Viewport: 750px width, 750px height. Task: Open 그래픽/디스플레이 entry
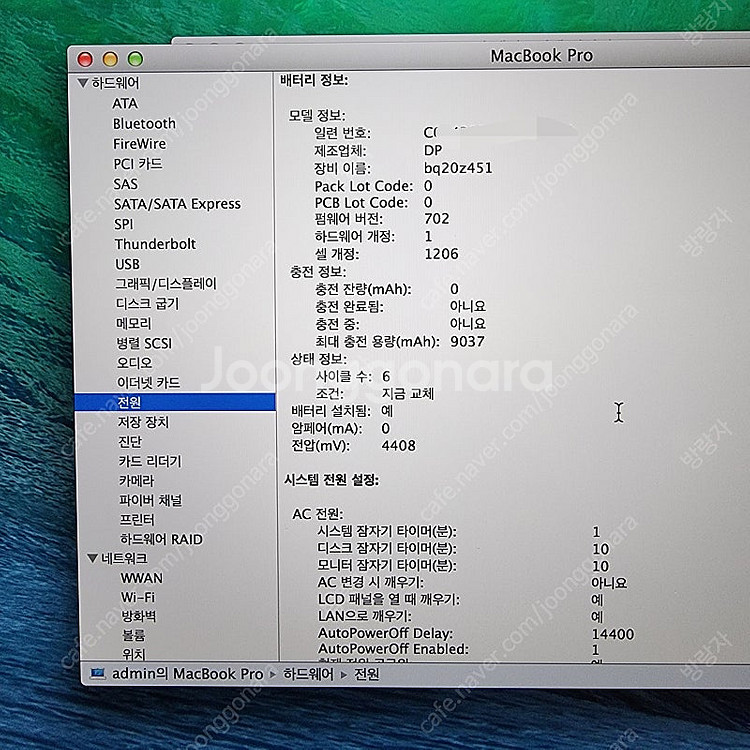click(166, 284)
